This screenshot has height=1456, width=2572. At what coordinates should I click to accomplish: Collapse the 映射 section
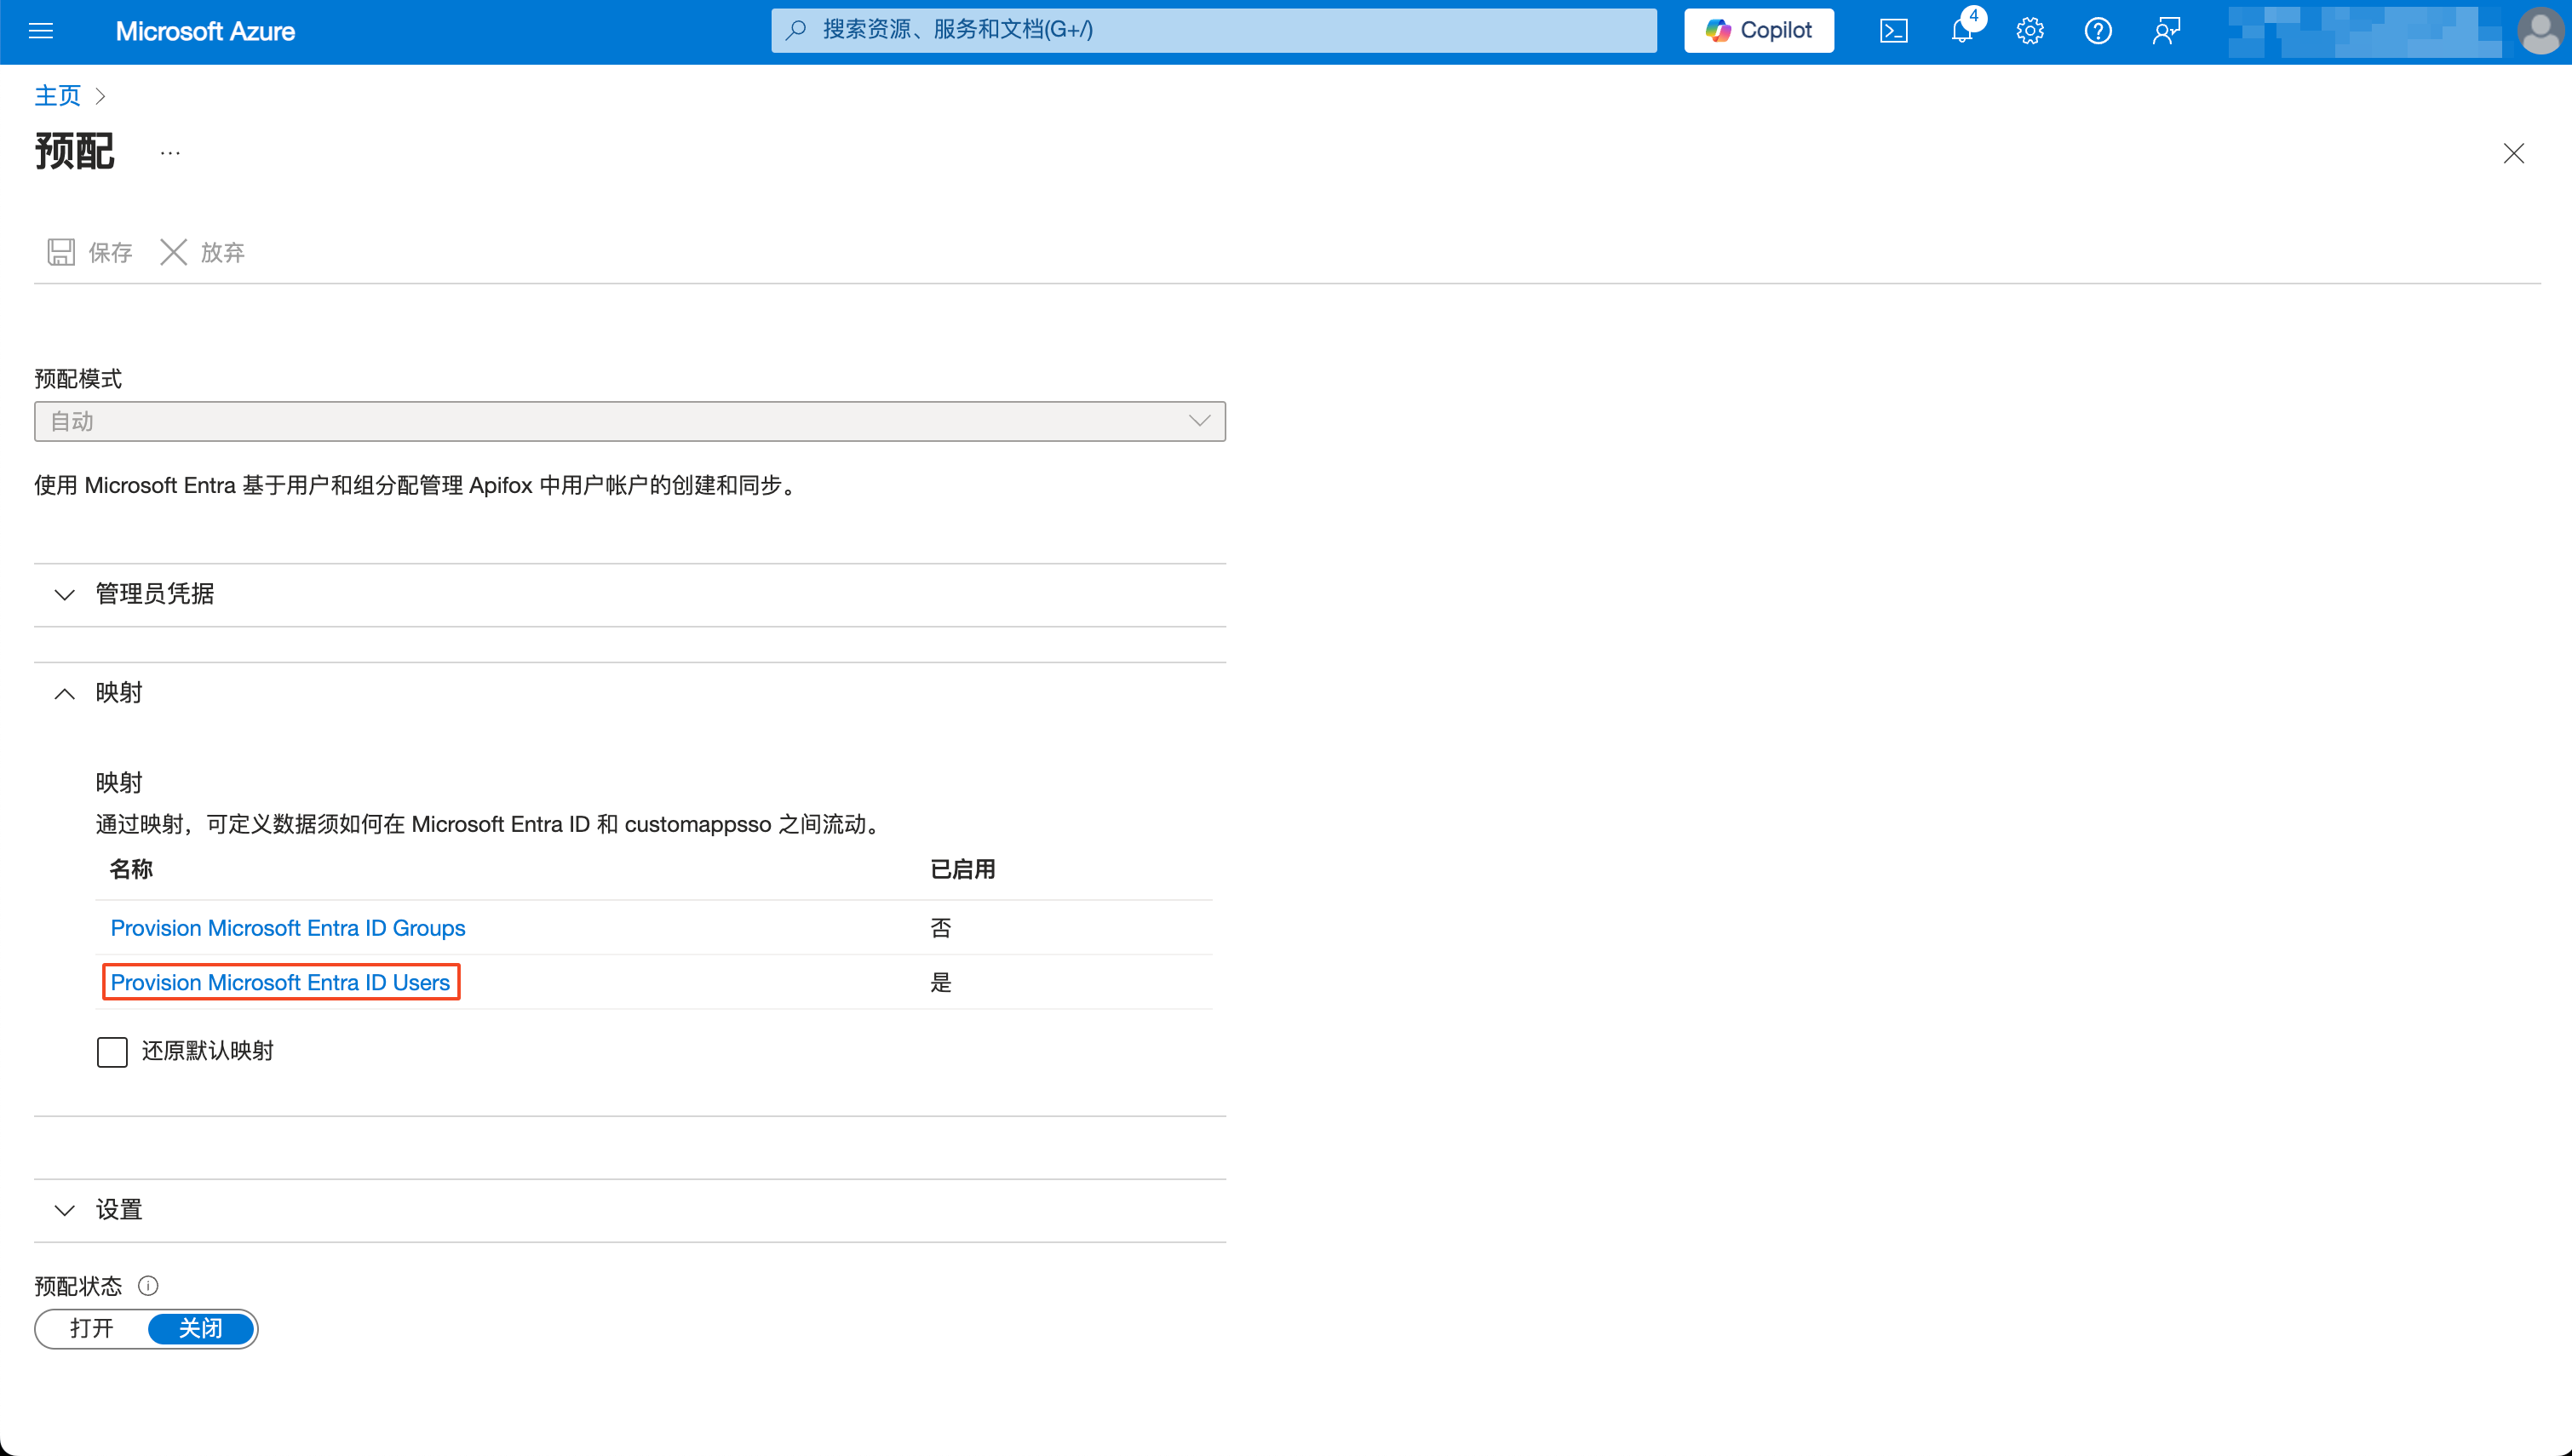pos(64,693)
